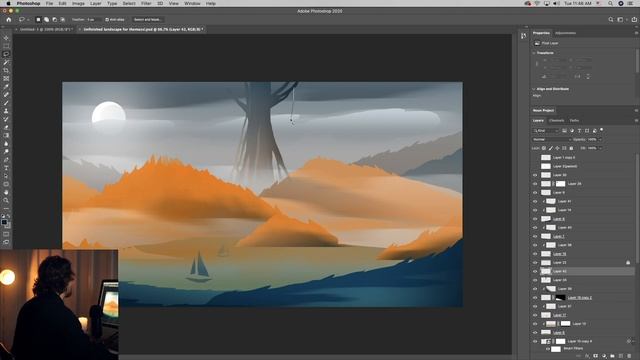Select the Move tool

tap(6, 38)
